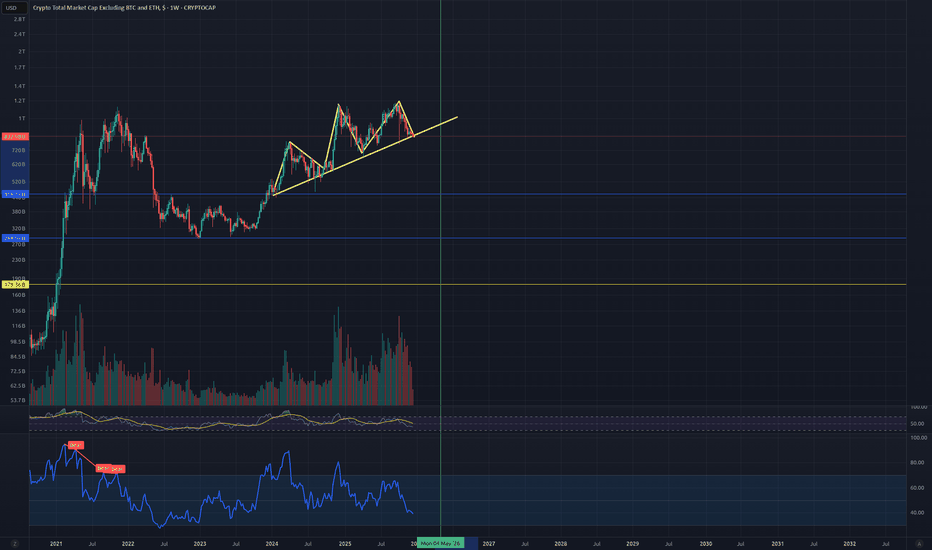932x550 pixels.
Task: Select the red horizontal price line
Action: coord(467,137)
